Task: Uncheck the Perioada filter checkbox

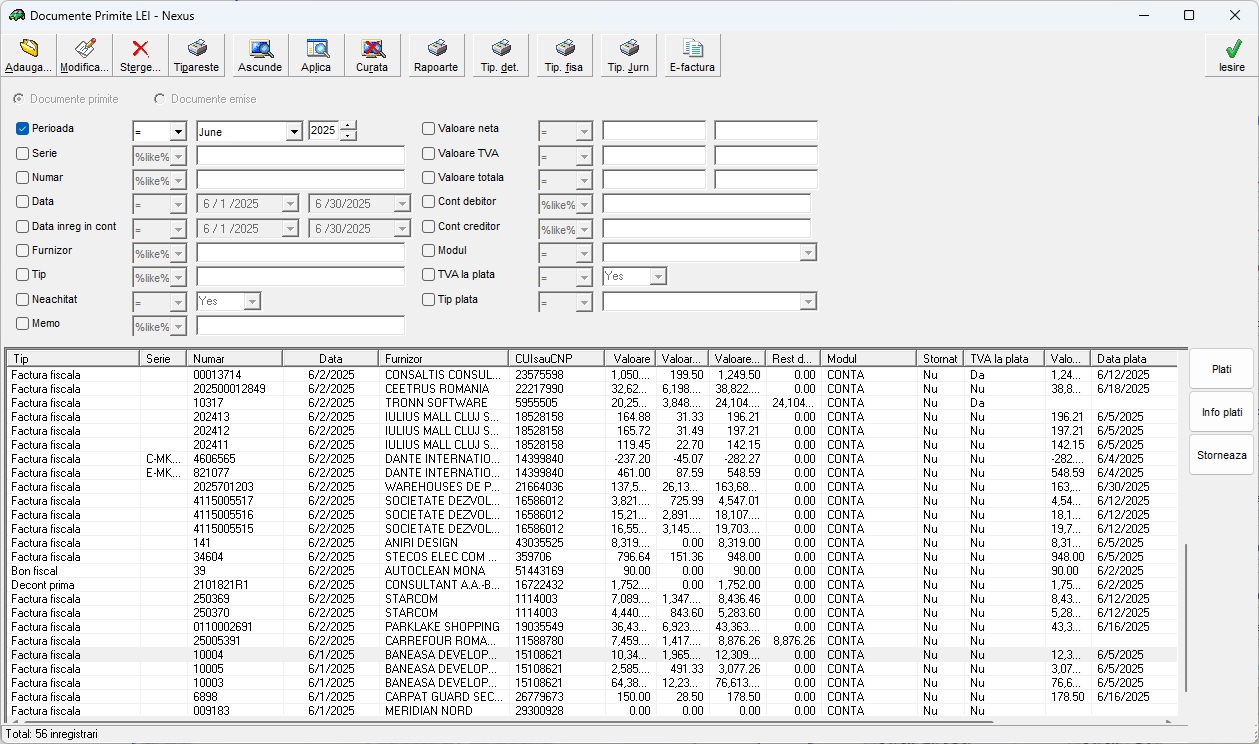Action: (x=23, y=129)
